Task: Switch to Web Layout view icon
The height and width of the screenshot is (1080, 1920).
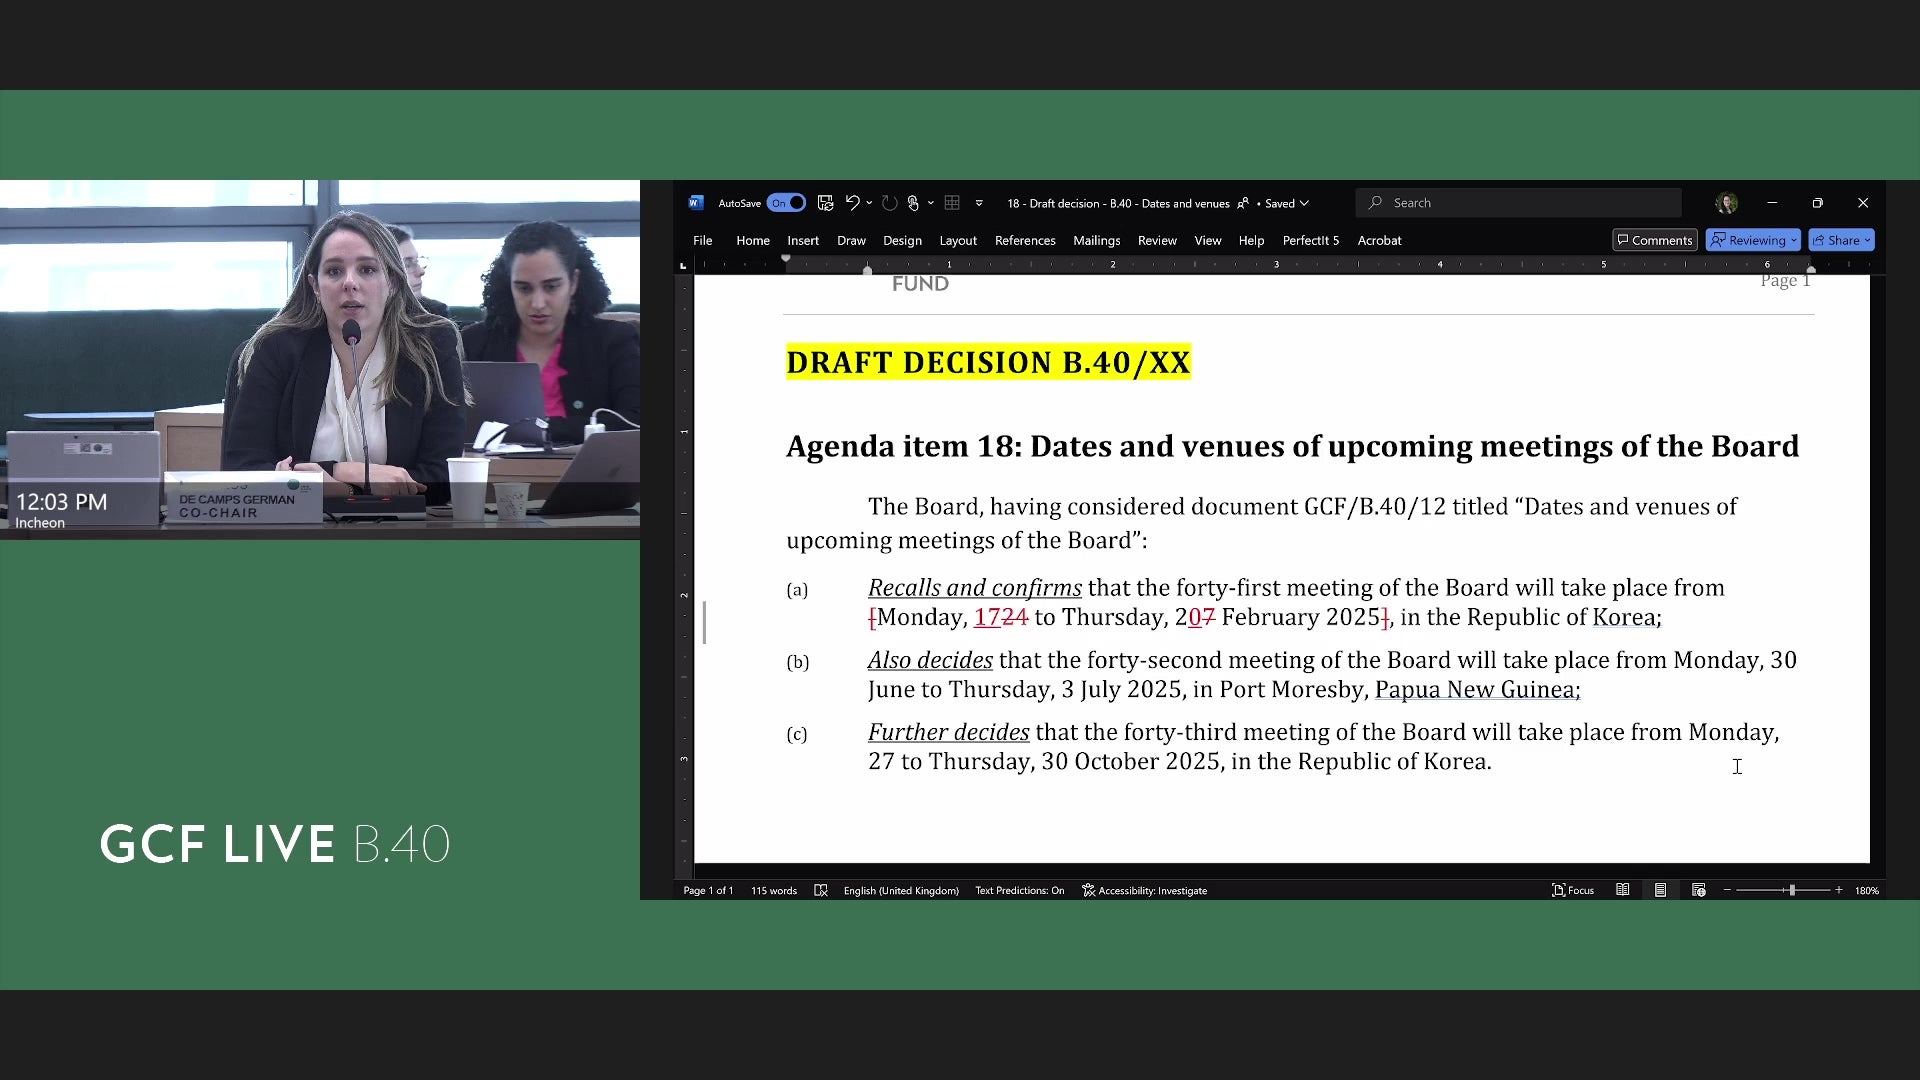Action: click(x=1698, y=890)
